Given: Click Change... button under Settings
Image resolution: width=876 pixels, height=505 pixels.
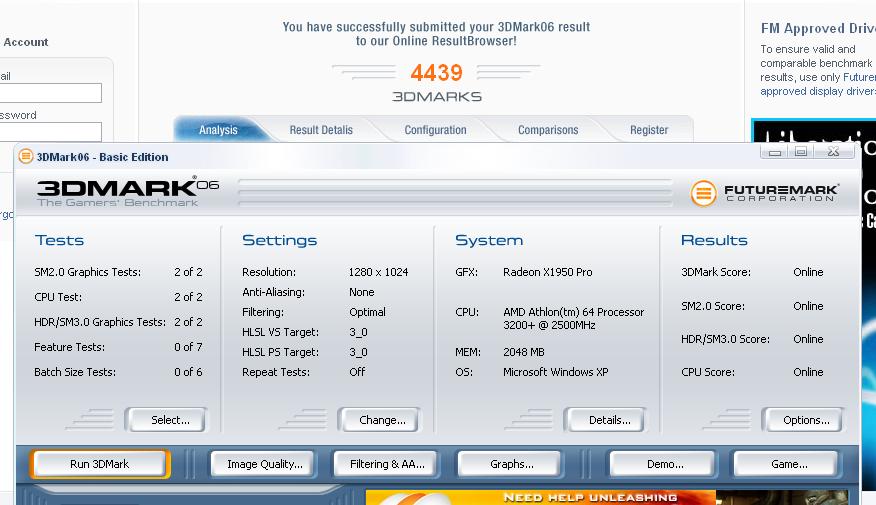Looking at the screenshot, I should coord(379,420).
